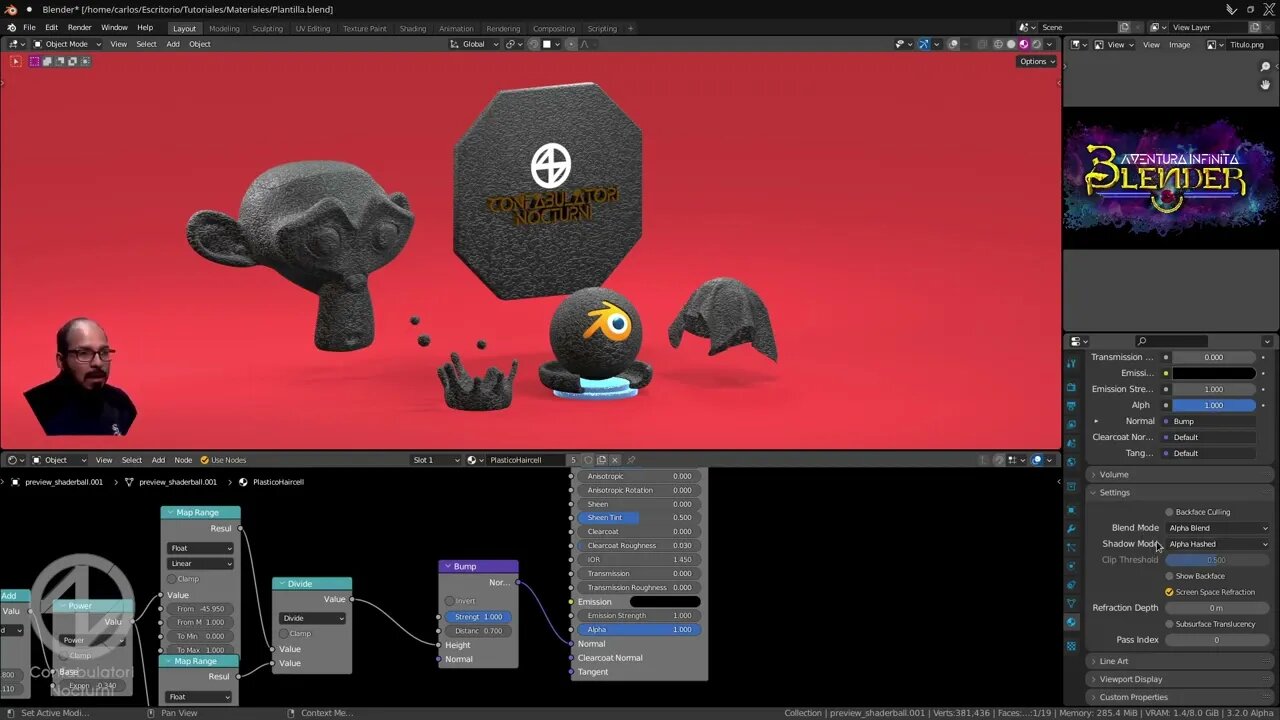1280x720 pixels.
Task: Open the File menu
Action: pos(29,28)
